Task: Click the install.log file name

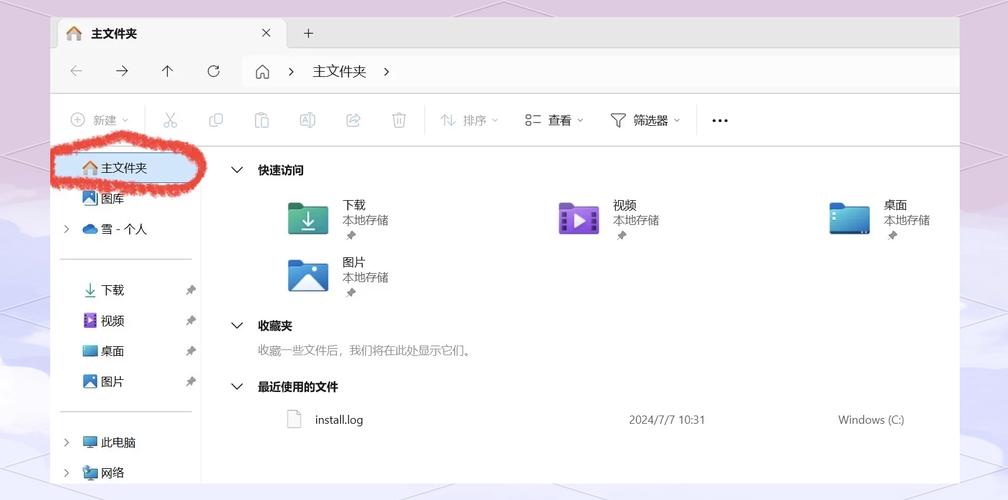Action: [x=339, y=420]
